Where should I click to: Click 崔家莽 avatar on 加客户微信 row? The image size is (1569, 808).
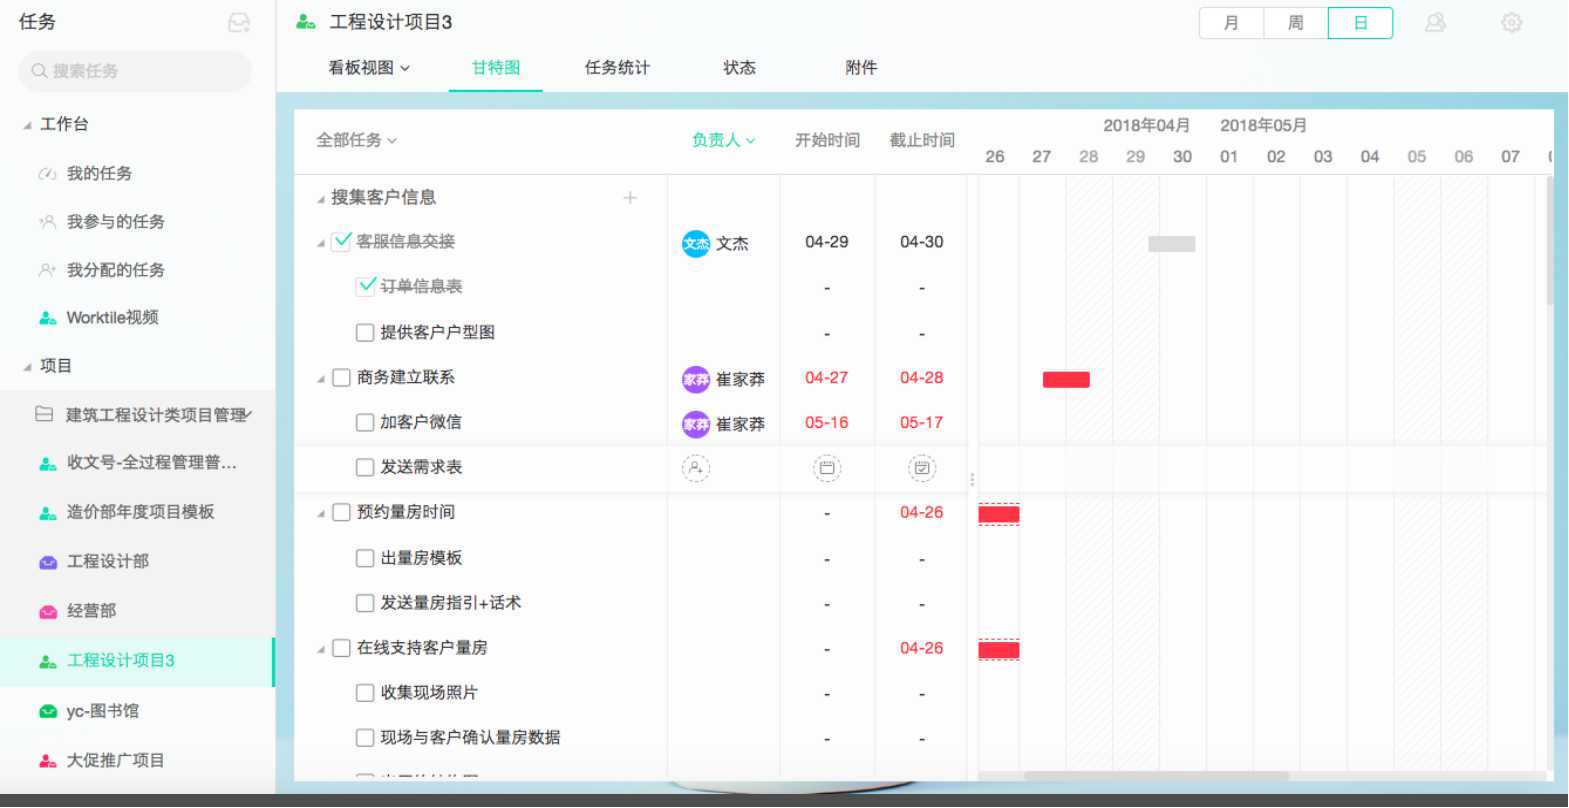696,424
